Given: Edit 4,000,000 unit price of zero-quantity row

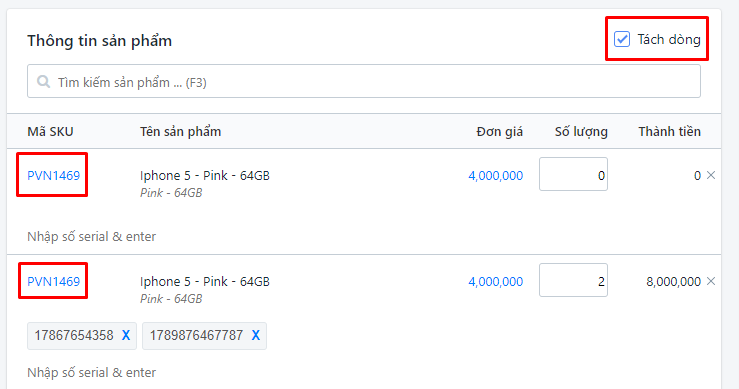Looking at the screenshot, I should [495, 175].
